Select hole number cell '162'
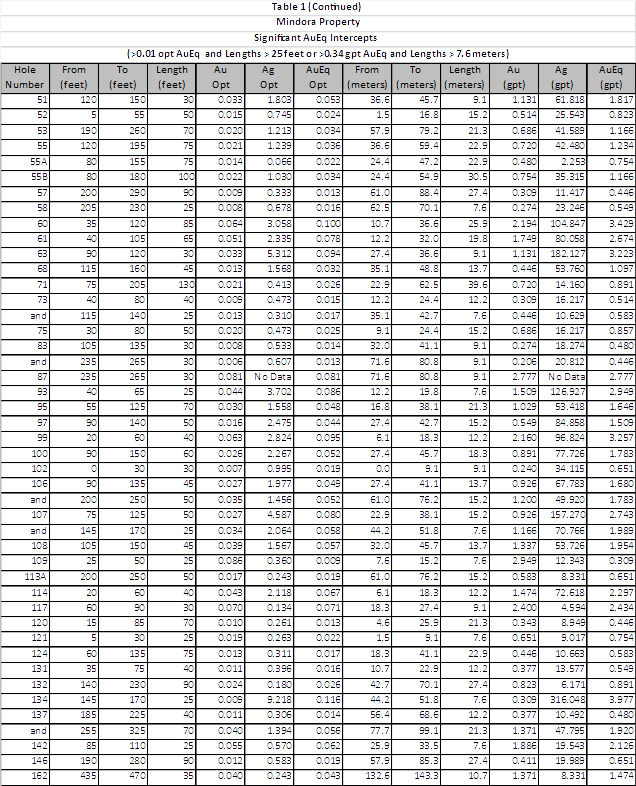 39,776
